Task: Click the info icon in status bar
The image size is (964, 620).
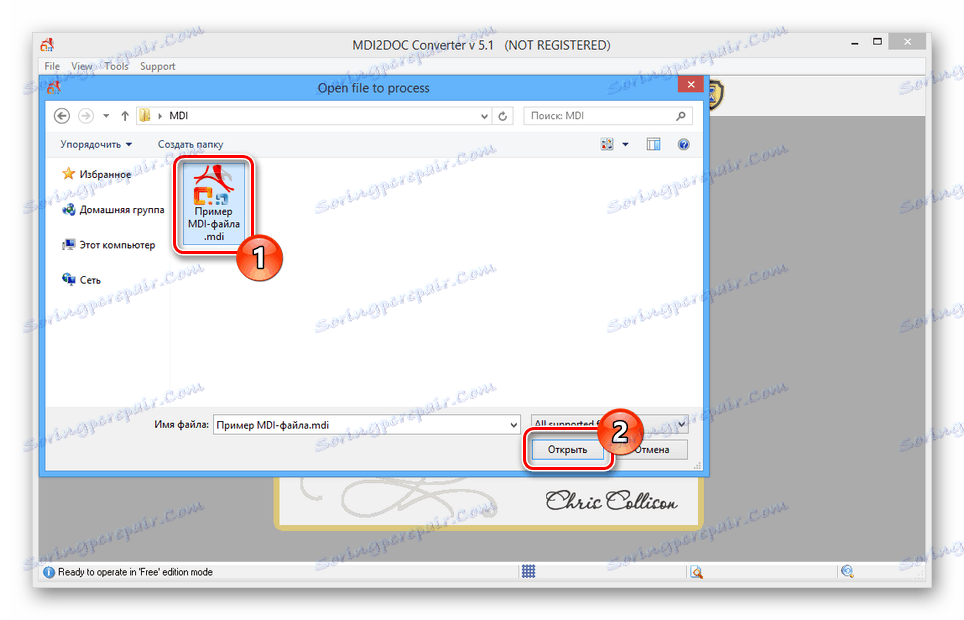Action: [49, 572]
